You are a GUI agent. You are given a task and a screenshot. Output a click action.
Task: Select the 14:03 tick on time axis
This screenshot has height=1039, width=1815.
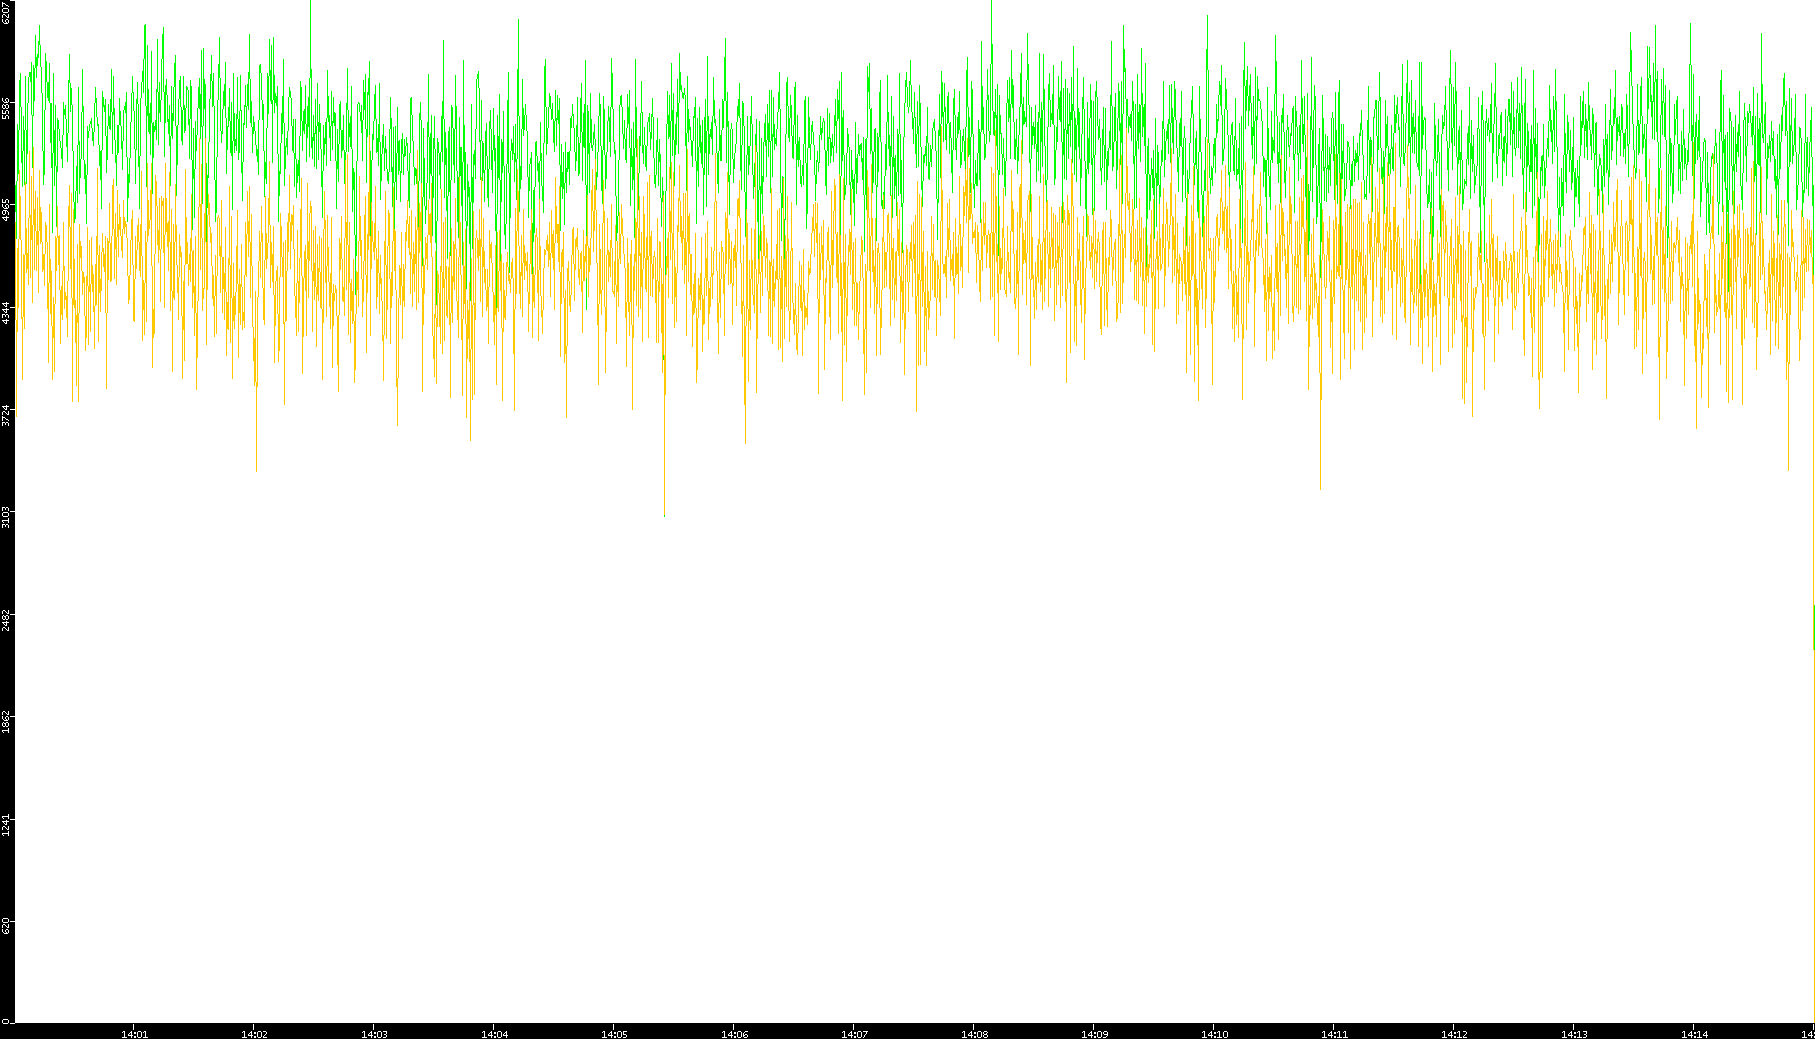[374, 1033]
